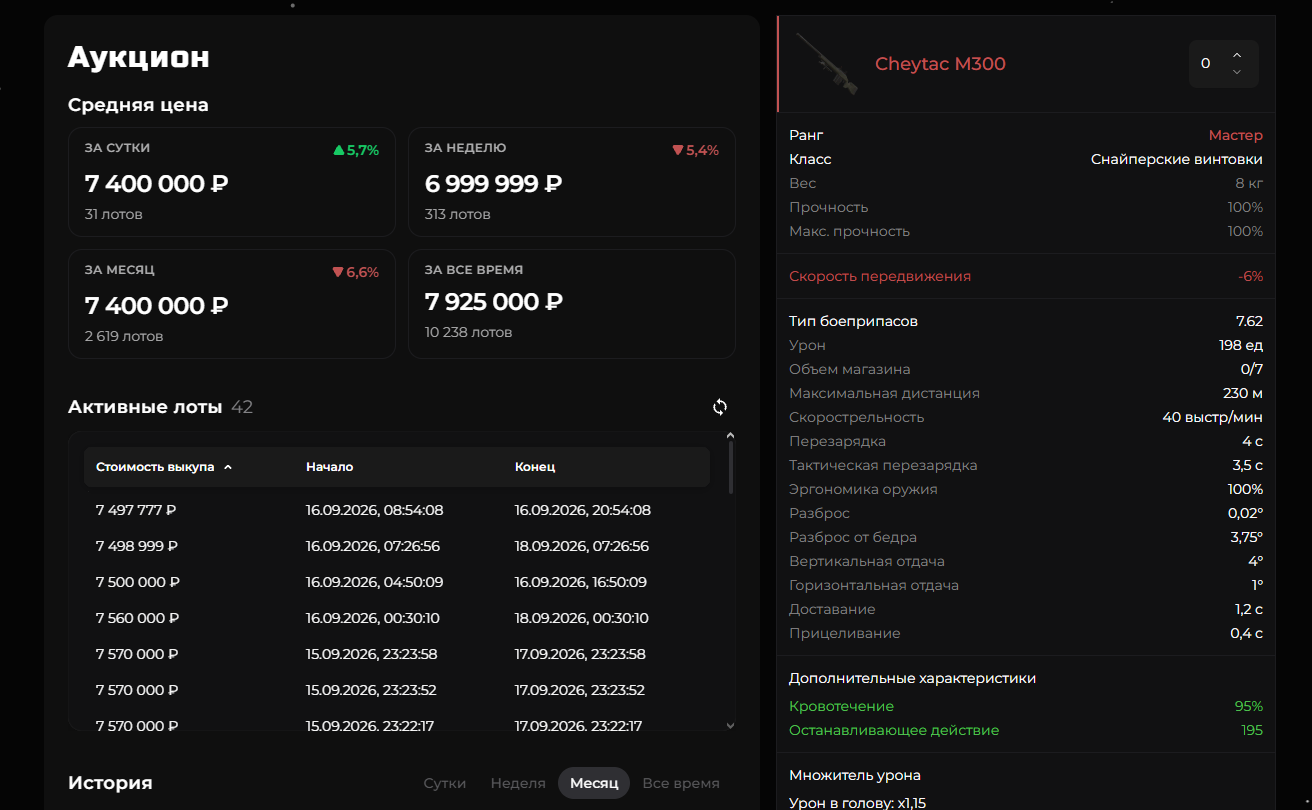
Task: Open the За неделю average price card
Action: click(572, 182)
